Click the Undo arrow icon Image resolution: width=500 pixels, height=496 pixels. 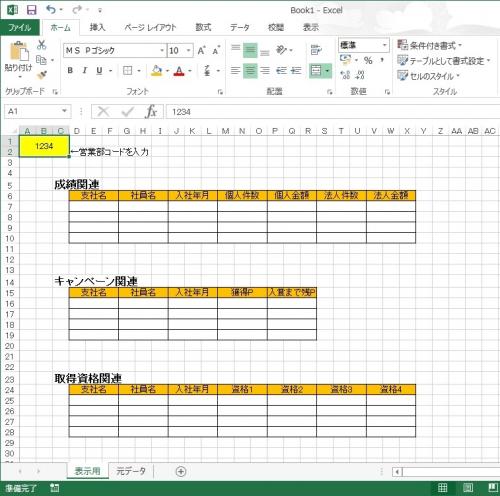pos(51,10)
